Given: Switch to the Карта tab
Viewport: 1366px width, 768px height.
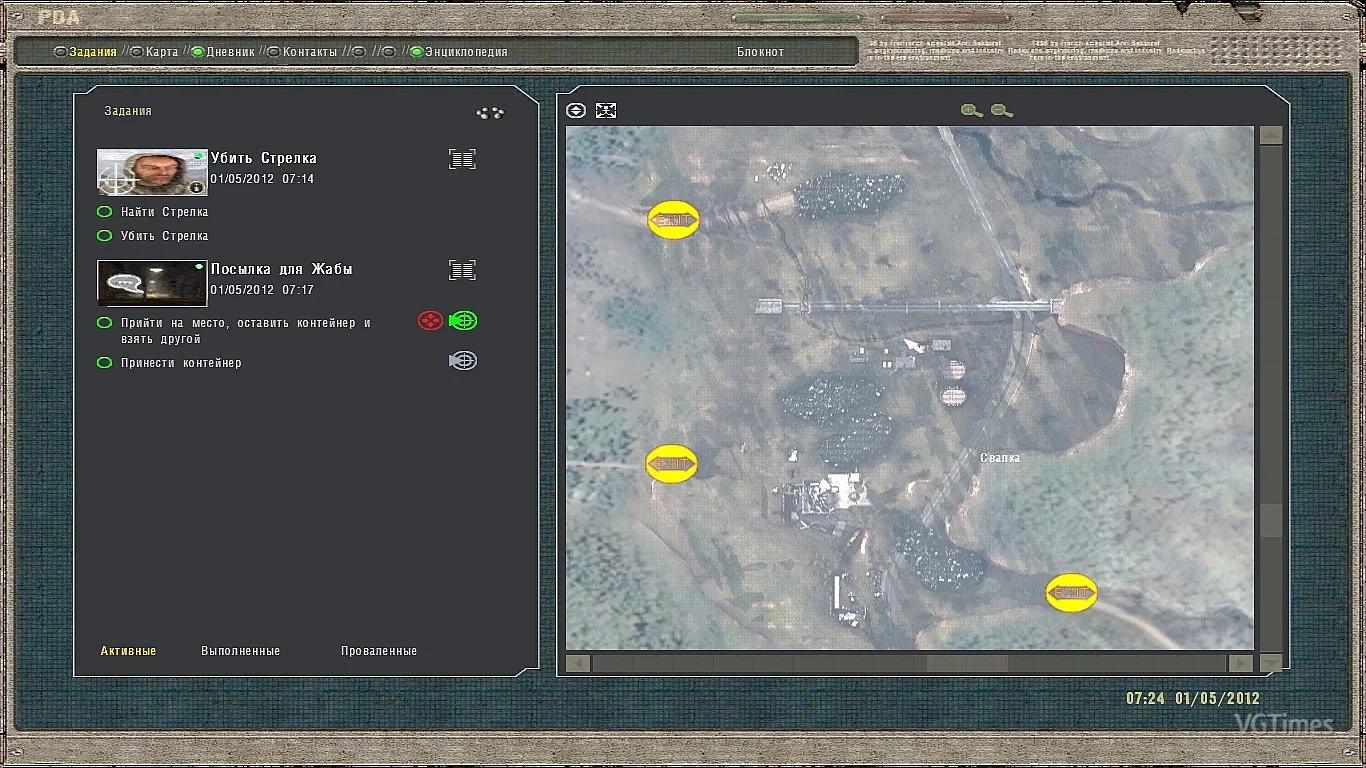Looking at the screenshot, I should click(x=162, y=52).
